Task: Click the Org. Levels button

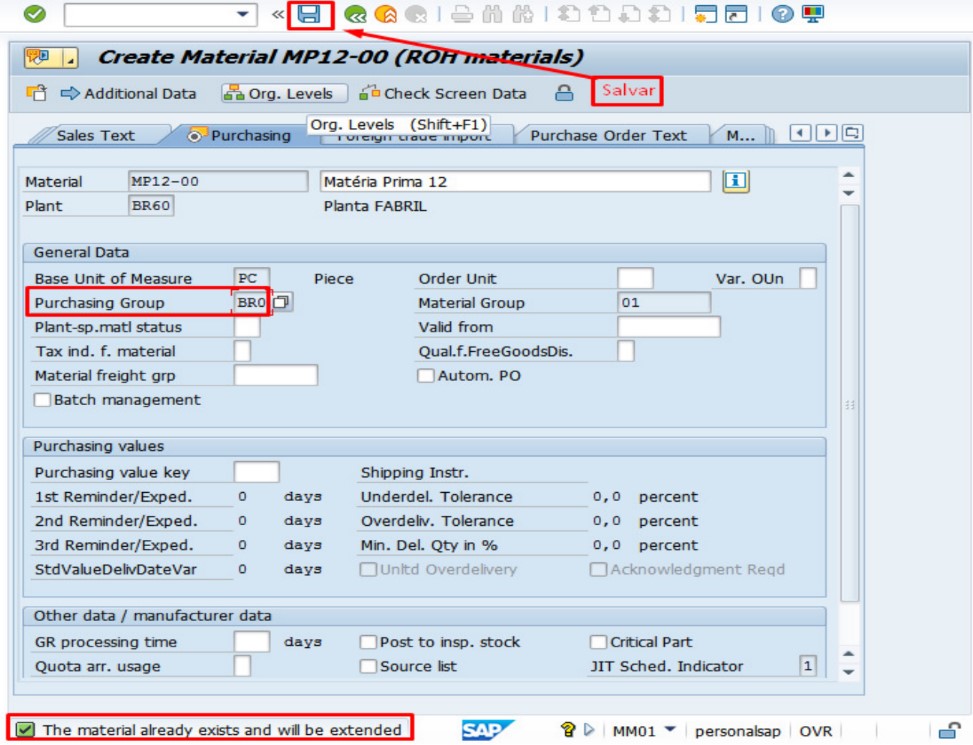Action: (284, 93)
